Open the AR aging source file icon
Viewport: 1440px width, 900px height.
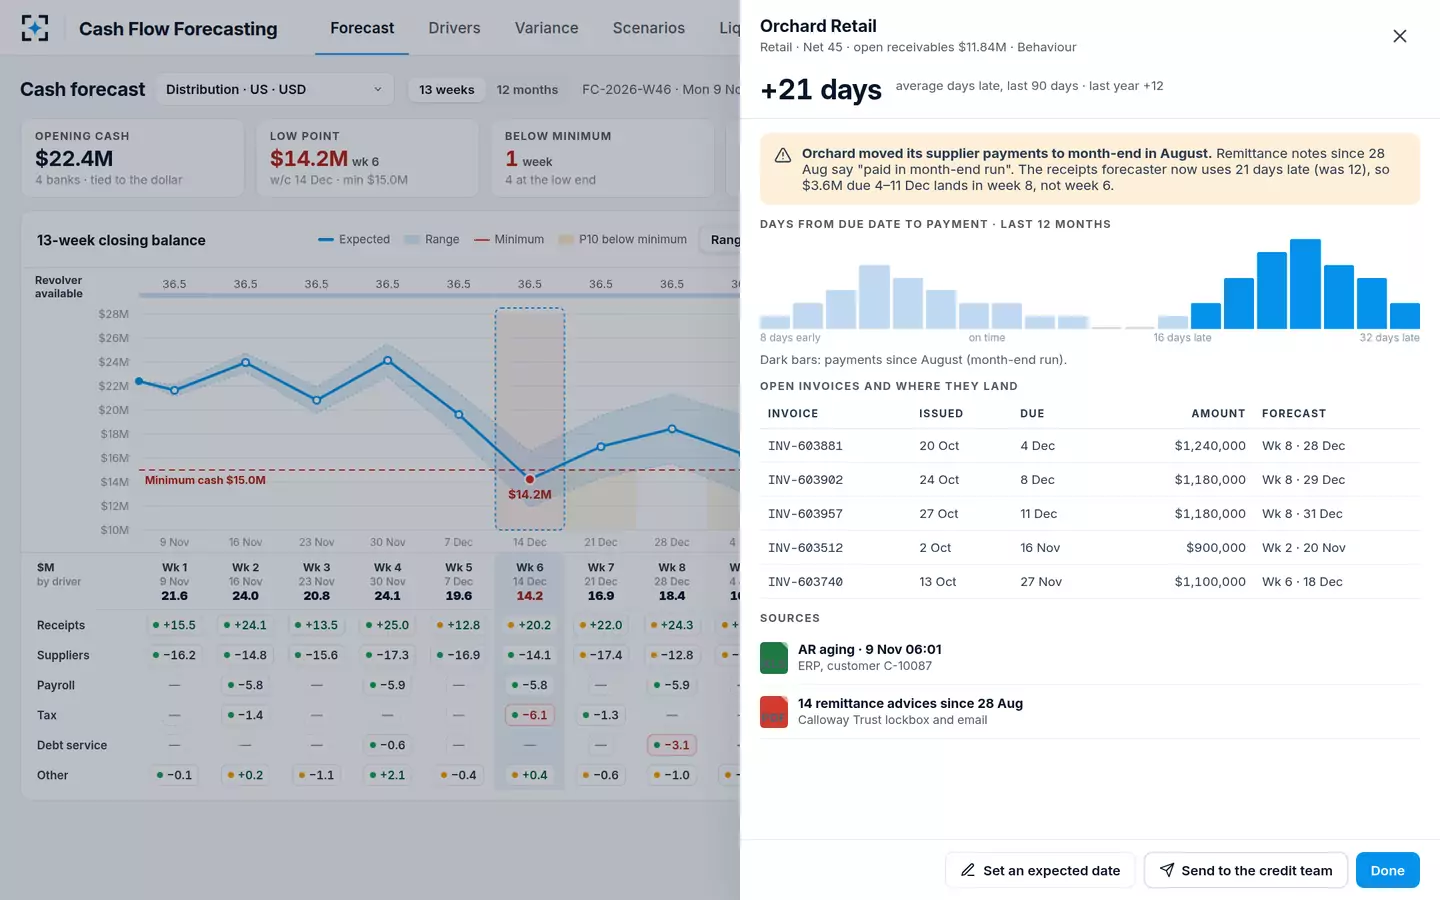774,658
